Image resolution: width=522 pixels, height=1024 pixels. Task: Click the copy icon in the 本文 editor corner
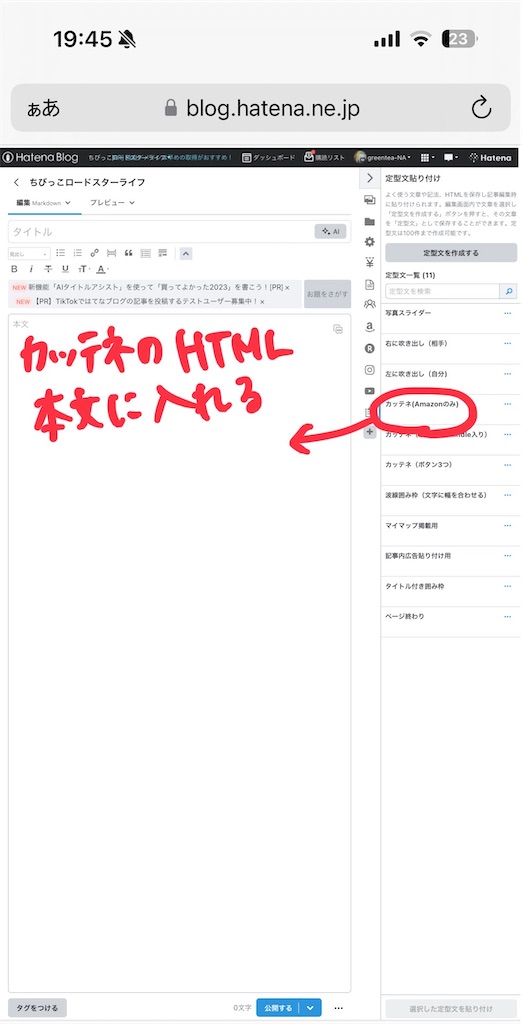point(338,329)
